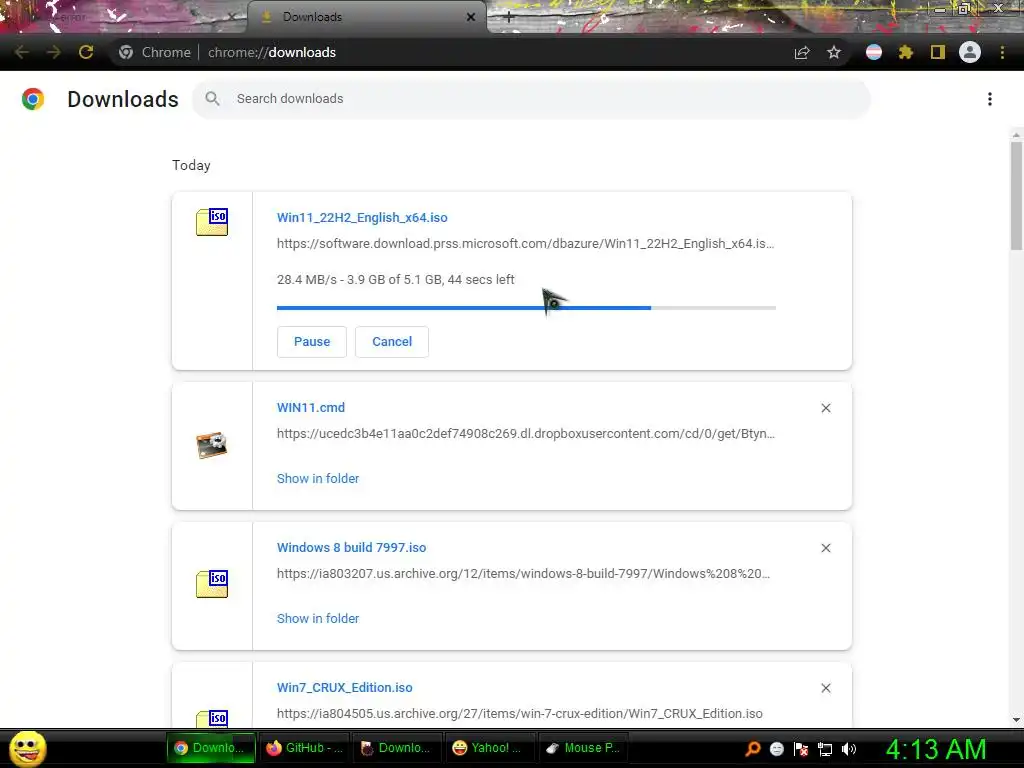Click the ISO icon for Win11_22H2_English_x64.iso
The width and height of the screenshot is (1024, 768).
(x=212, y=222)
